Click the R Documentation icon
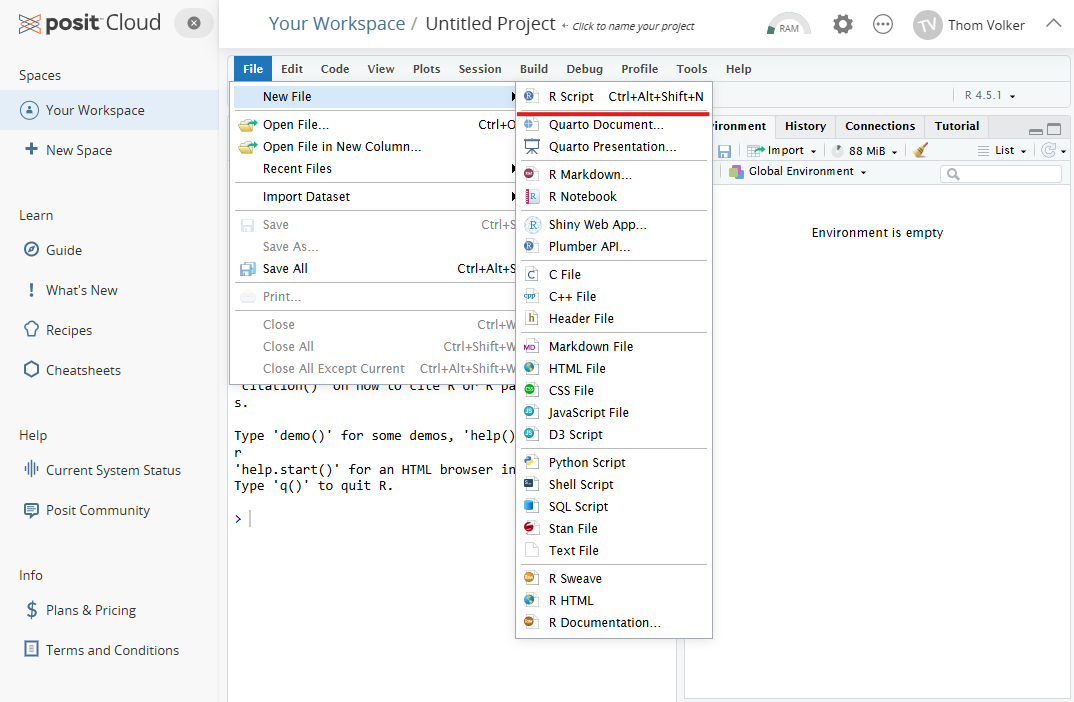 (x=530, y=622)
